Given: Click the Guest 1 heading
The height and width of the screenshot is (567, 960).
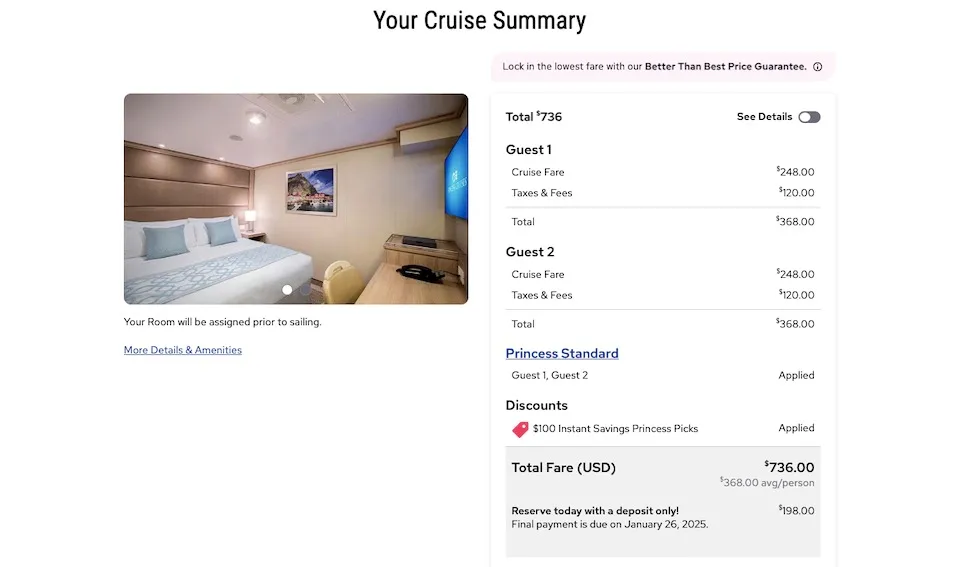Looking at the screenshot, I should coord(529,150).
